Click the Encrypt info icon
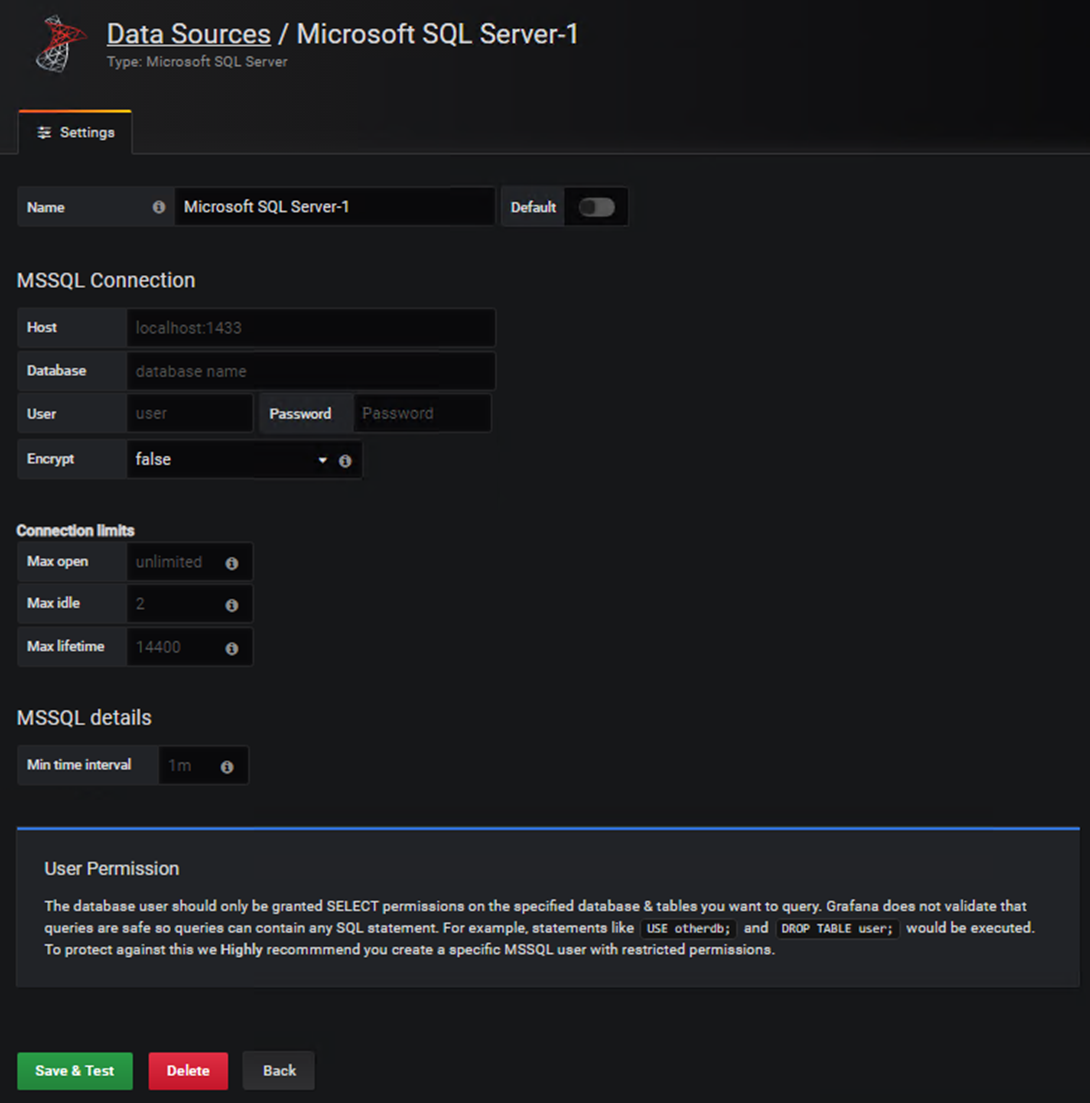Screen dimensions: 1090x1103 [345, 460]
